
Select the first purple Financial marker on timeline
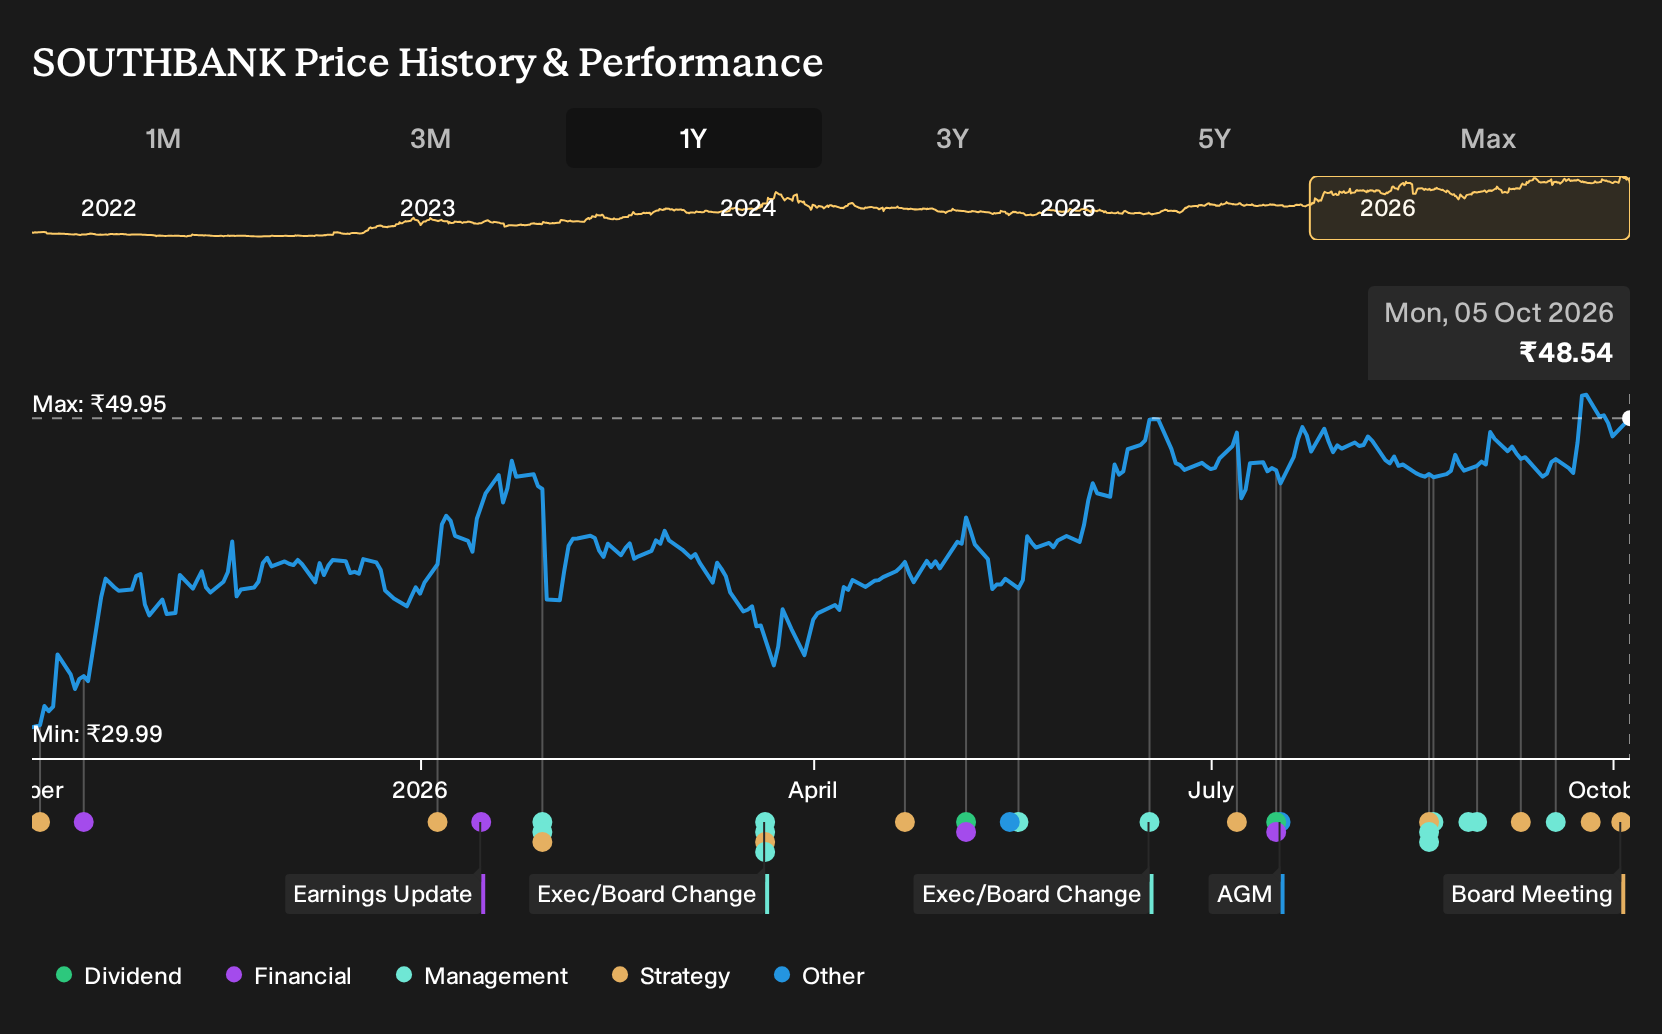click(84, 822)
